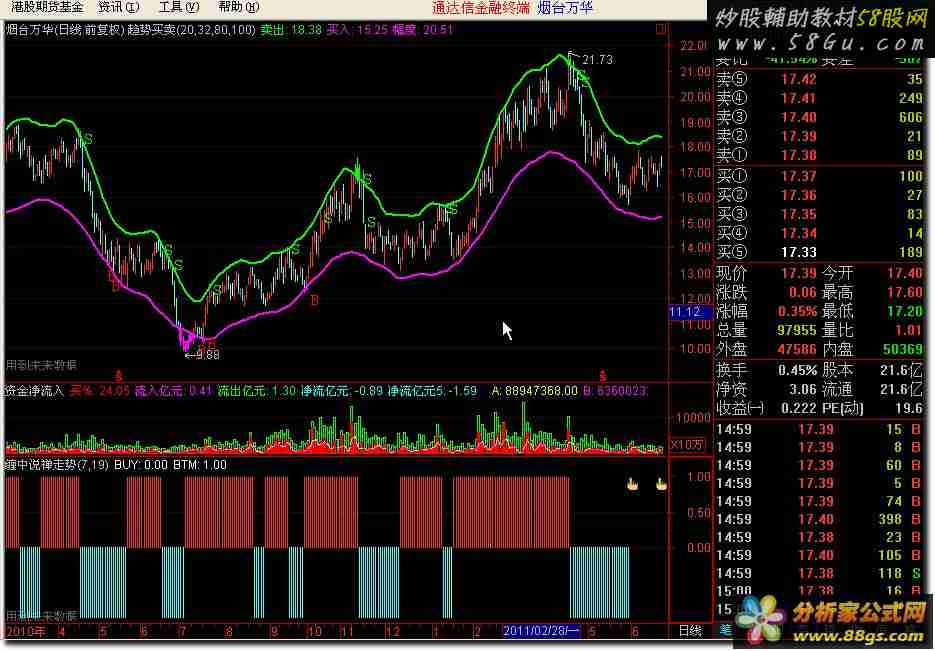Click the 11.12 price tag on the axis

(688, 312)
